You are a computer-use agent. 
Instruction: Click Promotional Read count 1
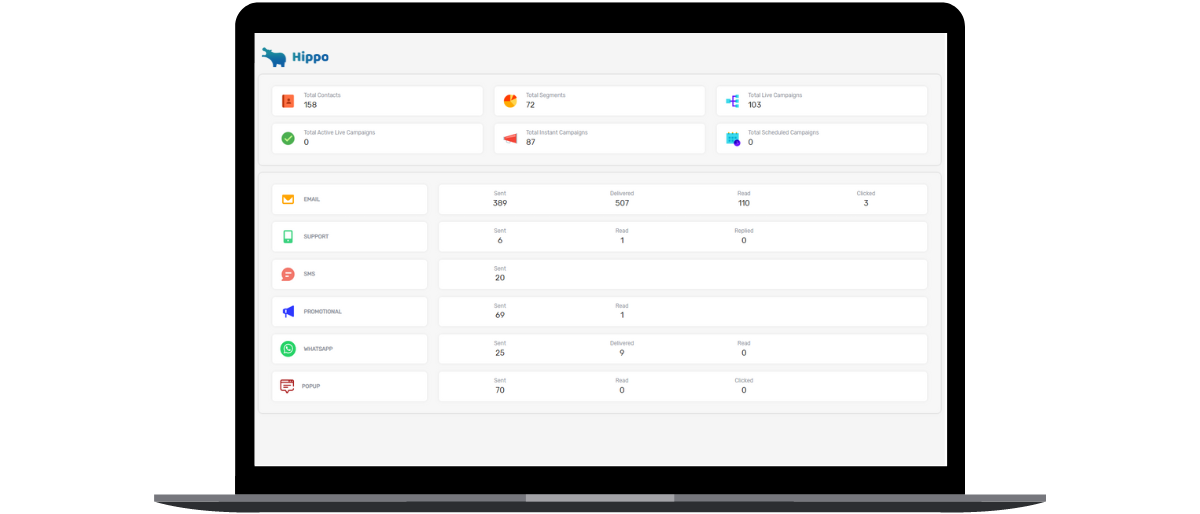pyautogui.click(x=622, y=315)
